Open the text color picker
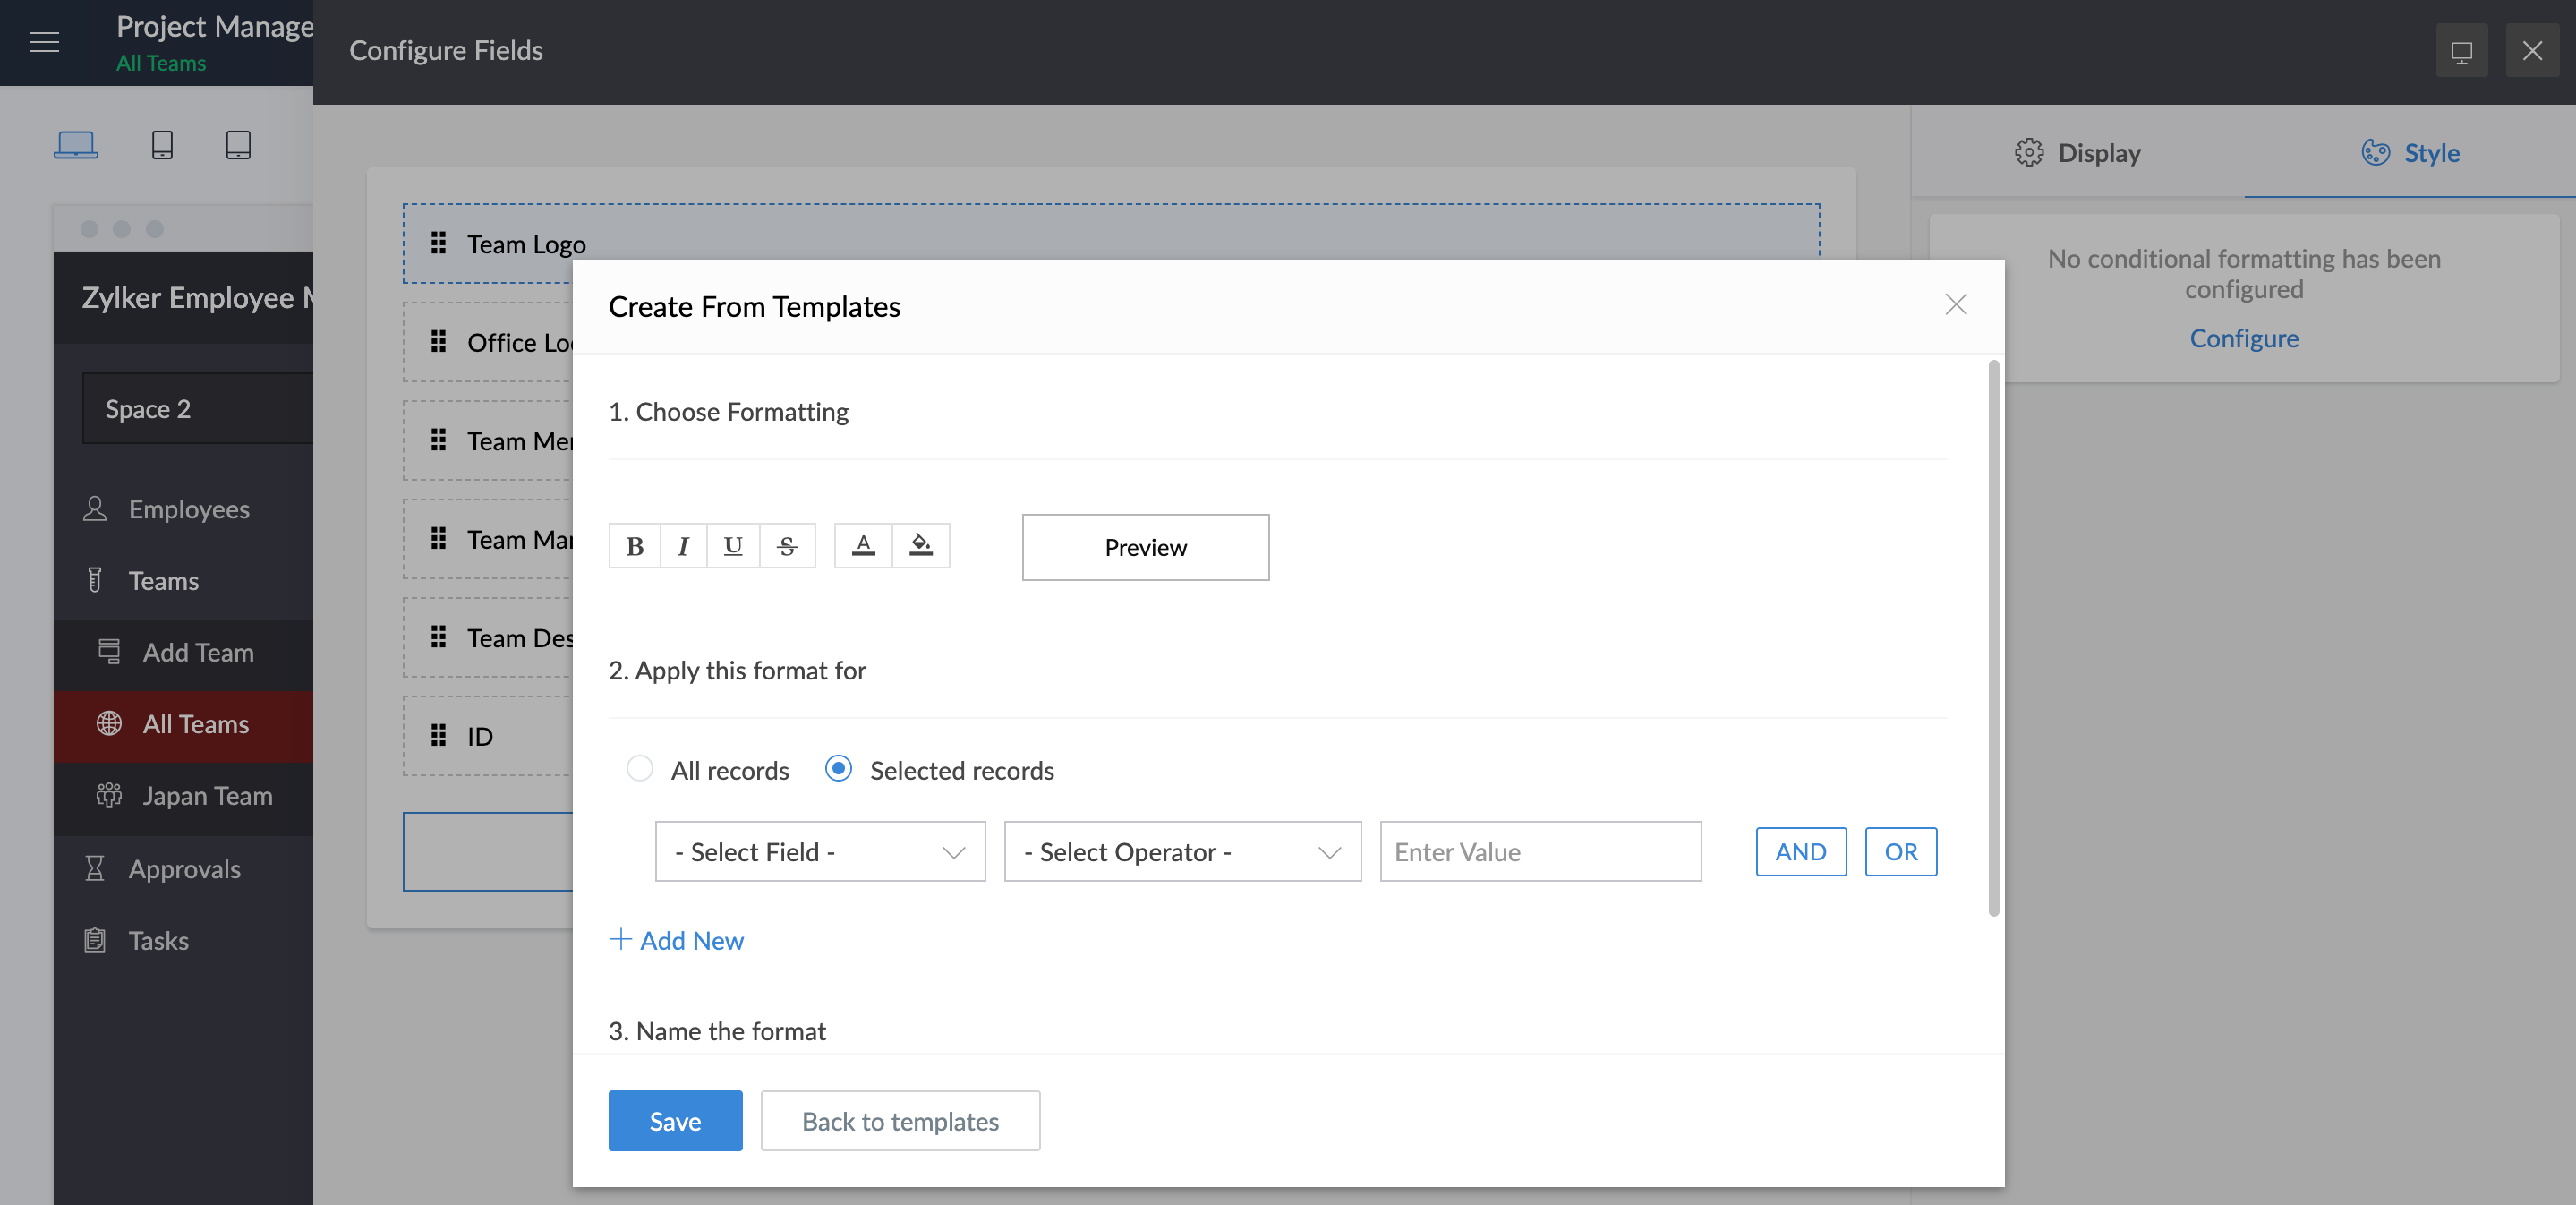The image size is (2576, 1205). click(863, 546)
